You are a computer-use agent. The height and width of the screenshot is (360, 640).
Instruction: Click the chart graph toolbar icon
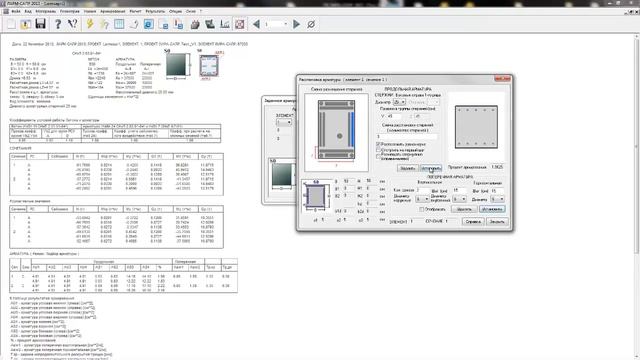[x=225, y=24]
